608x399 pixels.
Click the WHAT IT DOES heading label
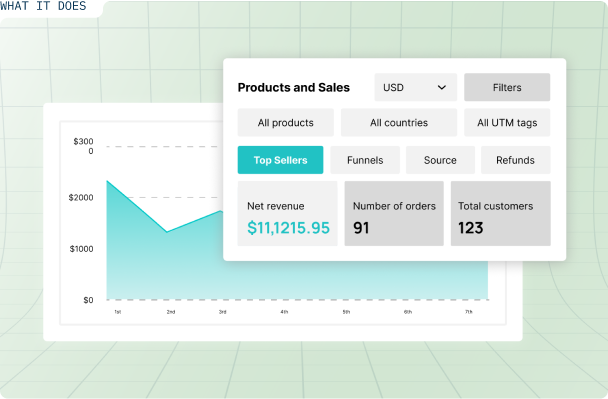point(43,6)
